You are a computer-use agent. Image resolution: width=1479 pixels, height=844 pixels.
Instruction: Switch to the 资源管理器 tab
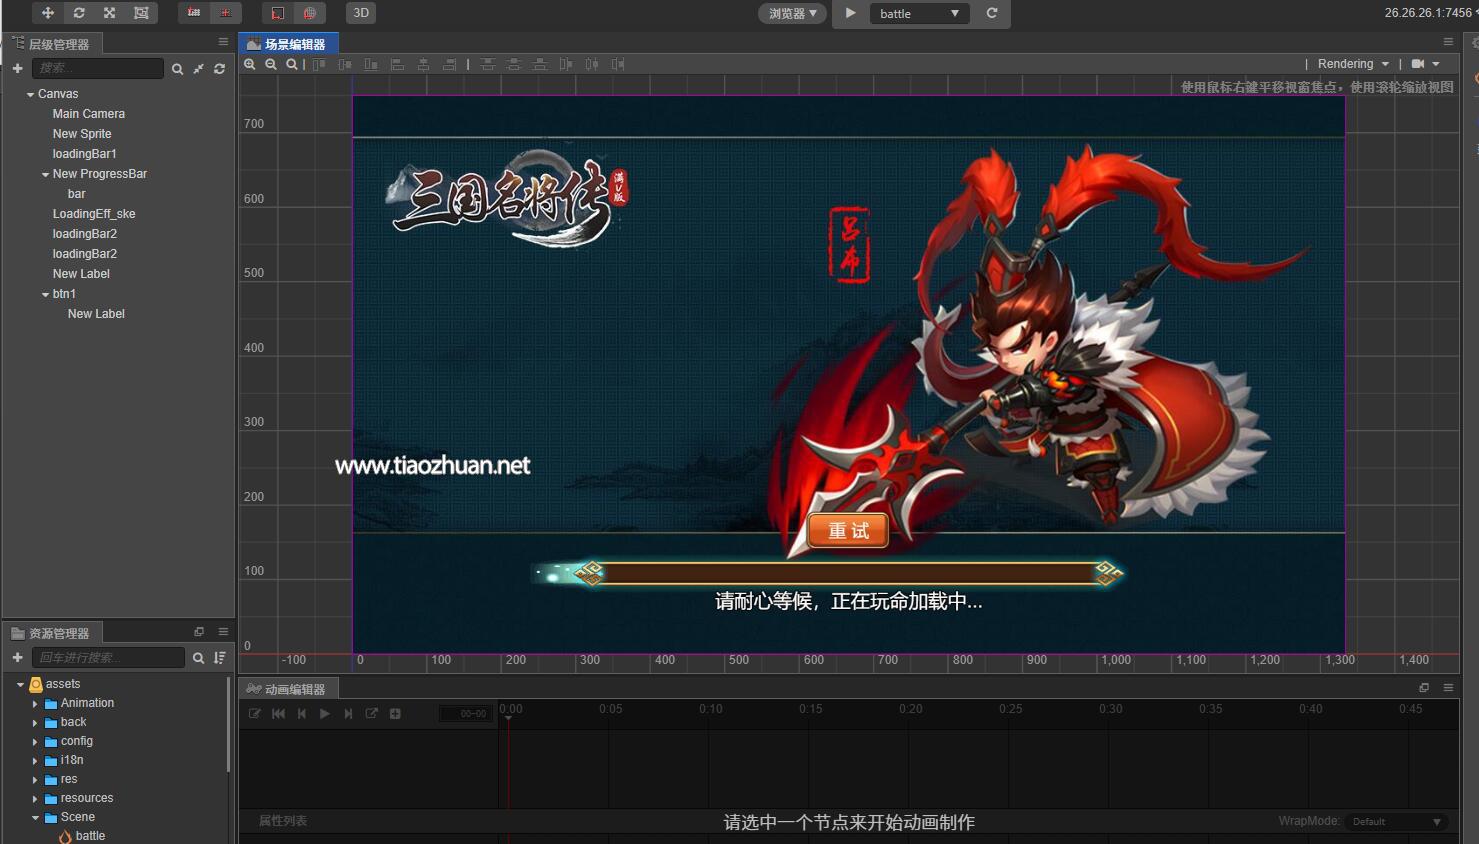click(x=51, y=633)
